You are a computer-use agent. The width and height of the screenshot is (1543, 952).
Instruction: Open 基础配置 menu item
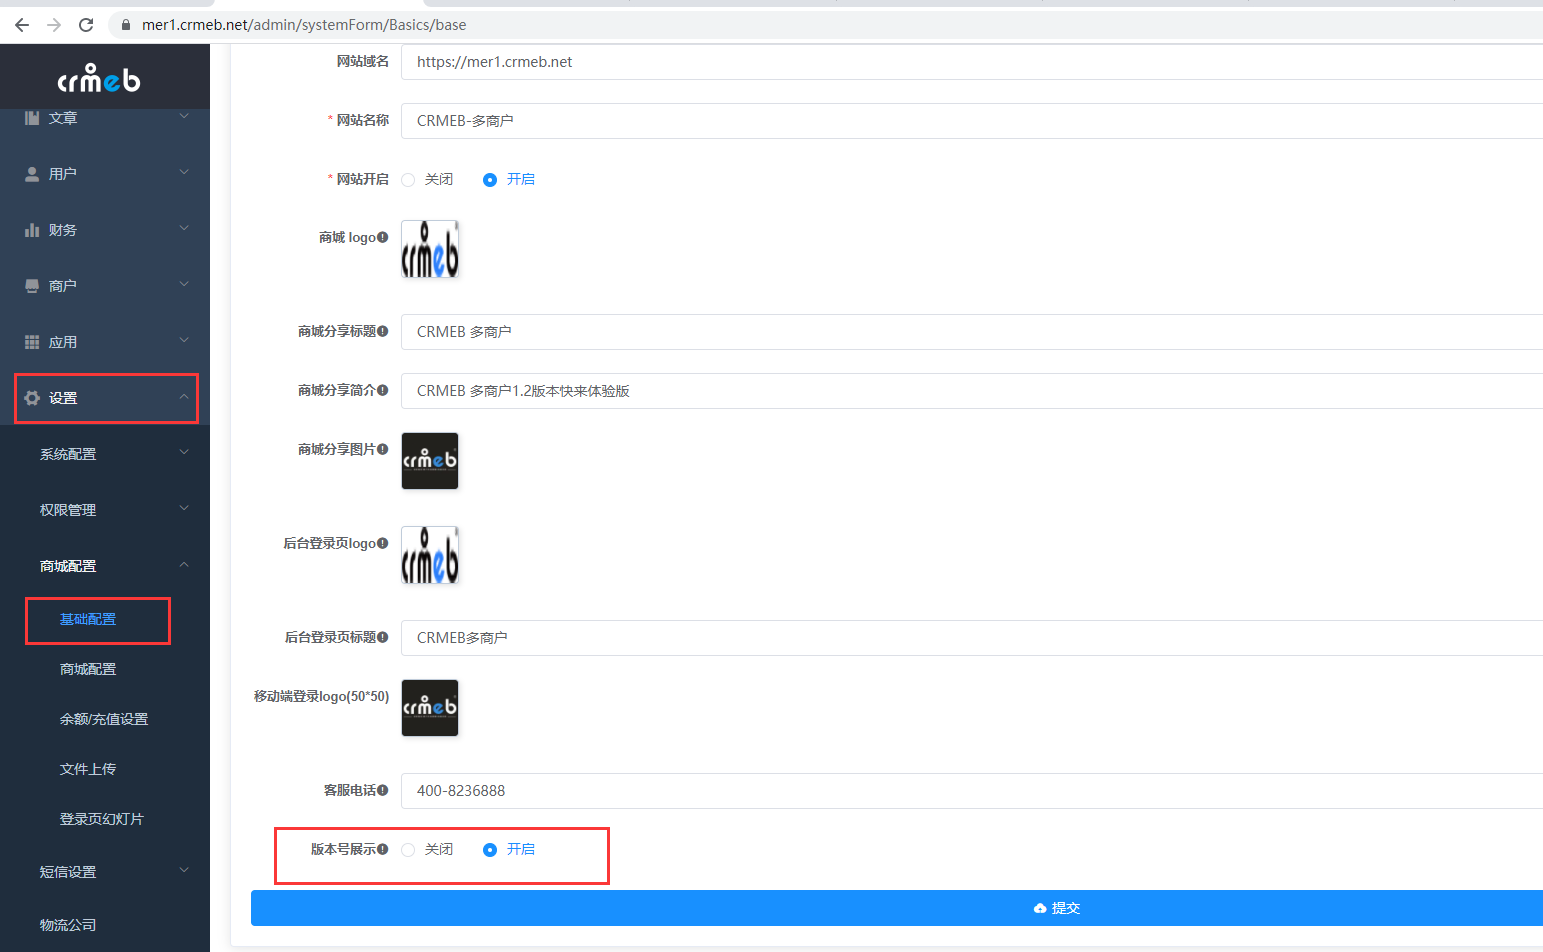[x=88, y=620]
